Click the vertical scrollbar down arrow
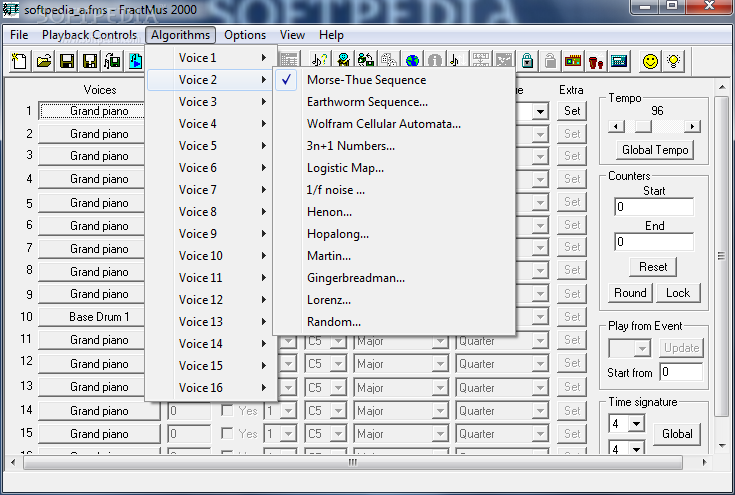The width and height of the screenshot is (735, 495). 722,446
